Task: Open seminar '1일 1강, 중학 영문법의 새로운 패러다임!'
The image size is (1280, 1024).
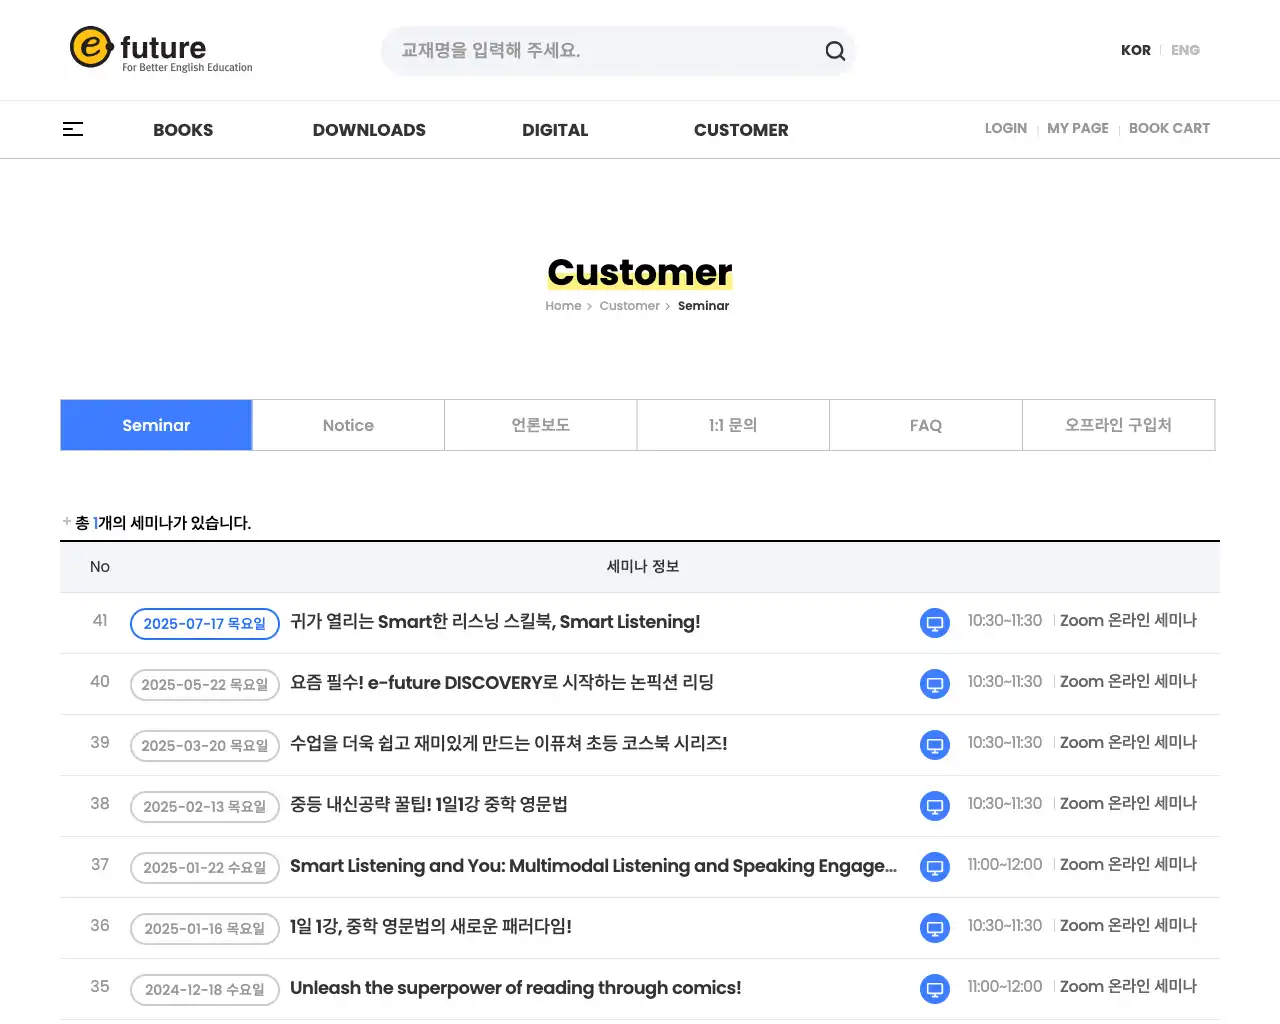Action: [431, 927]
